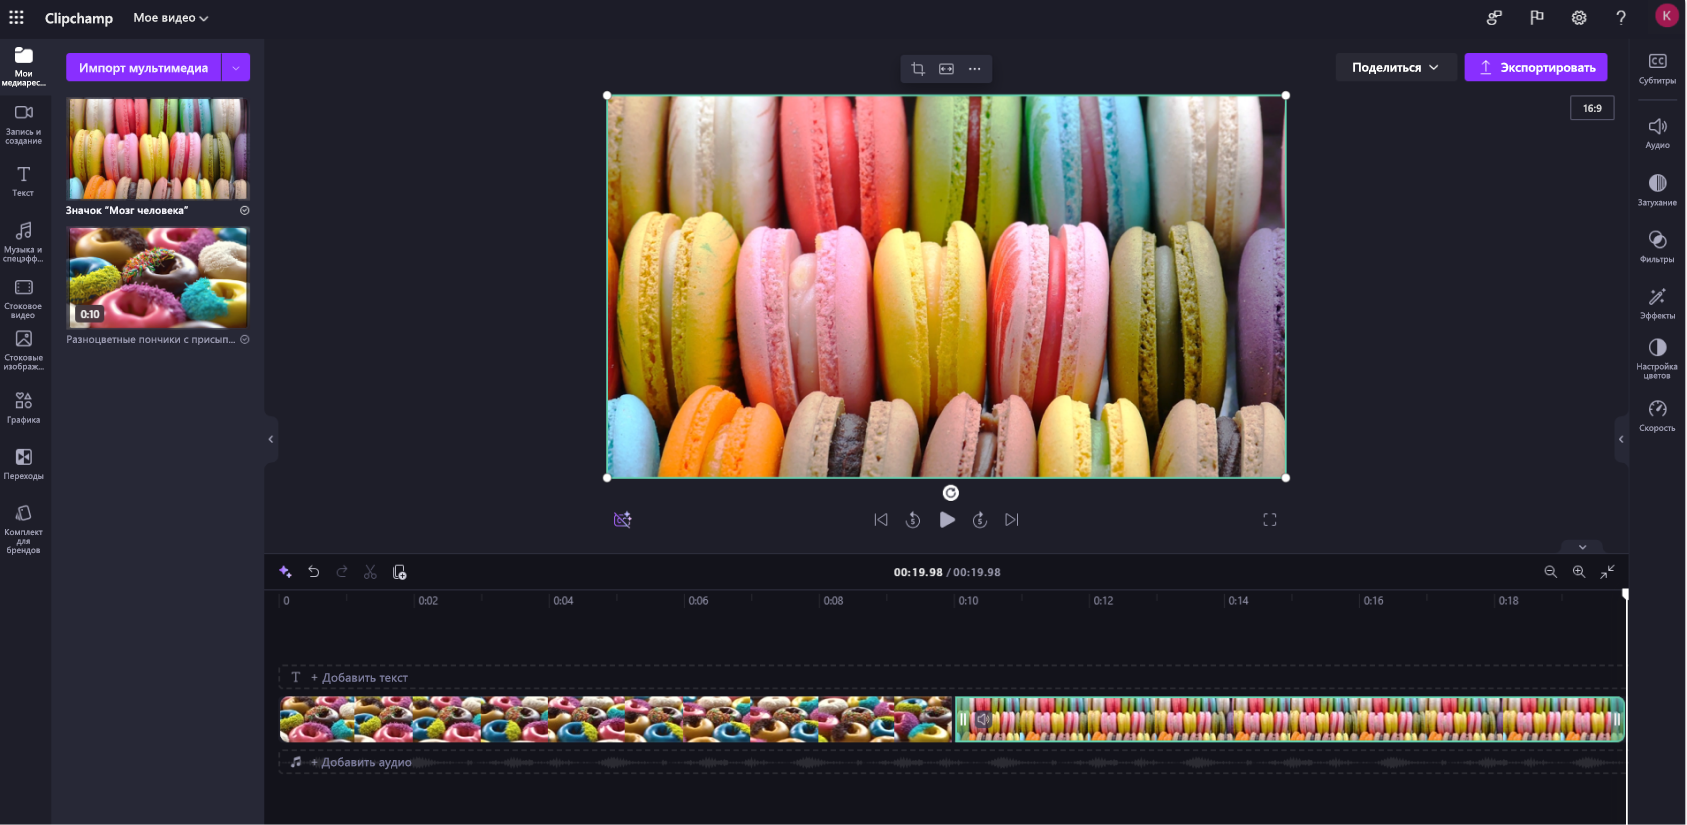The image size is (1687, 825).
Task: Forward five seconds
Action: 980,520
